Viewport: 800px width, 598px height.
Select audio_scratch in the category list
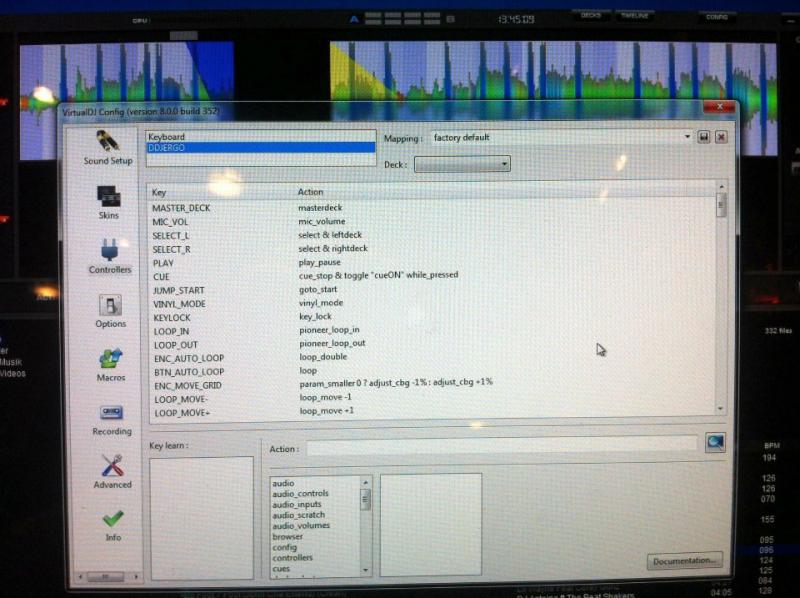[x=298, y=515]
